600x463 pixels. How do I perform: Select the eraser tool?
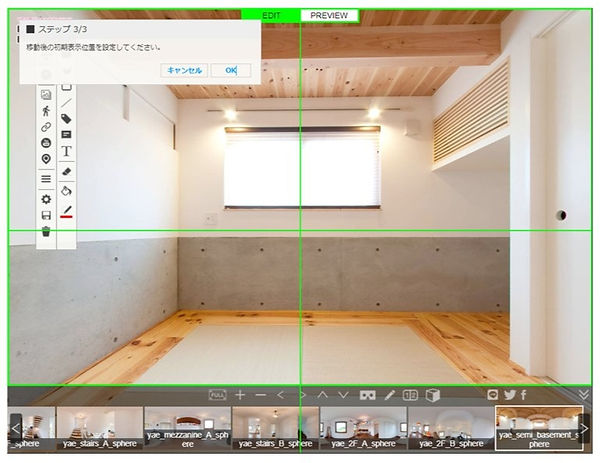67,172
